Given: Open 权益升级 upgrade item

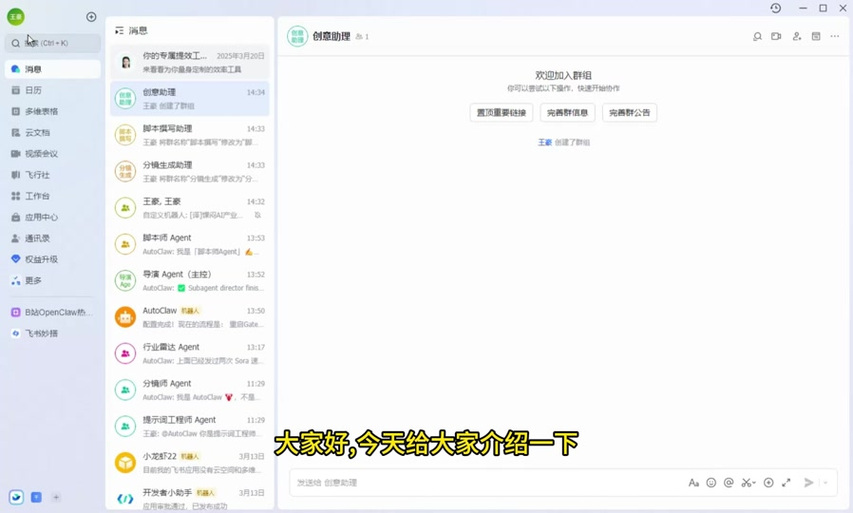Looking at the screenshot, I should (x=53, y=259).
